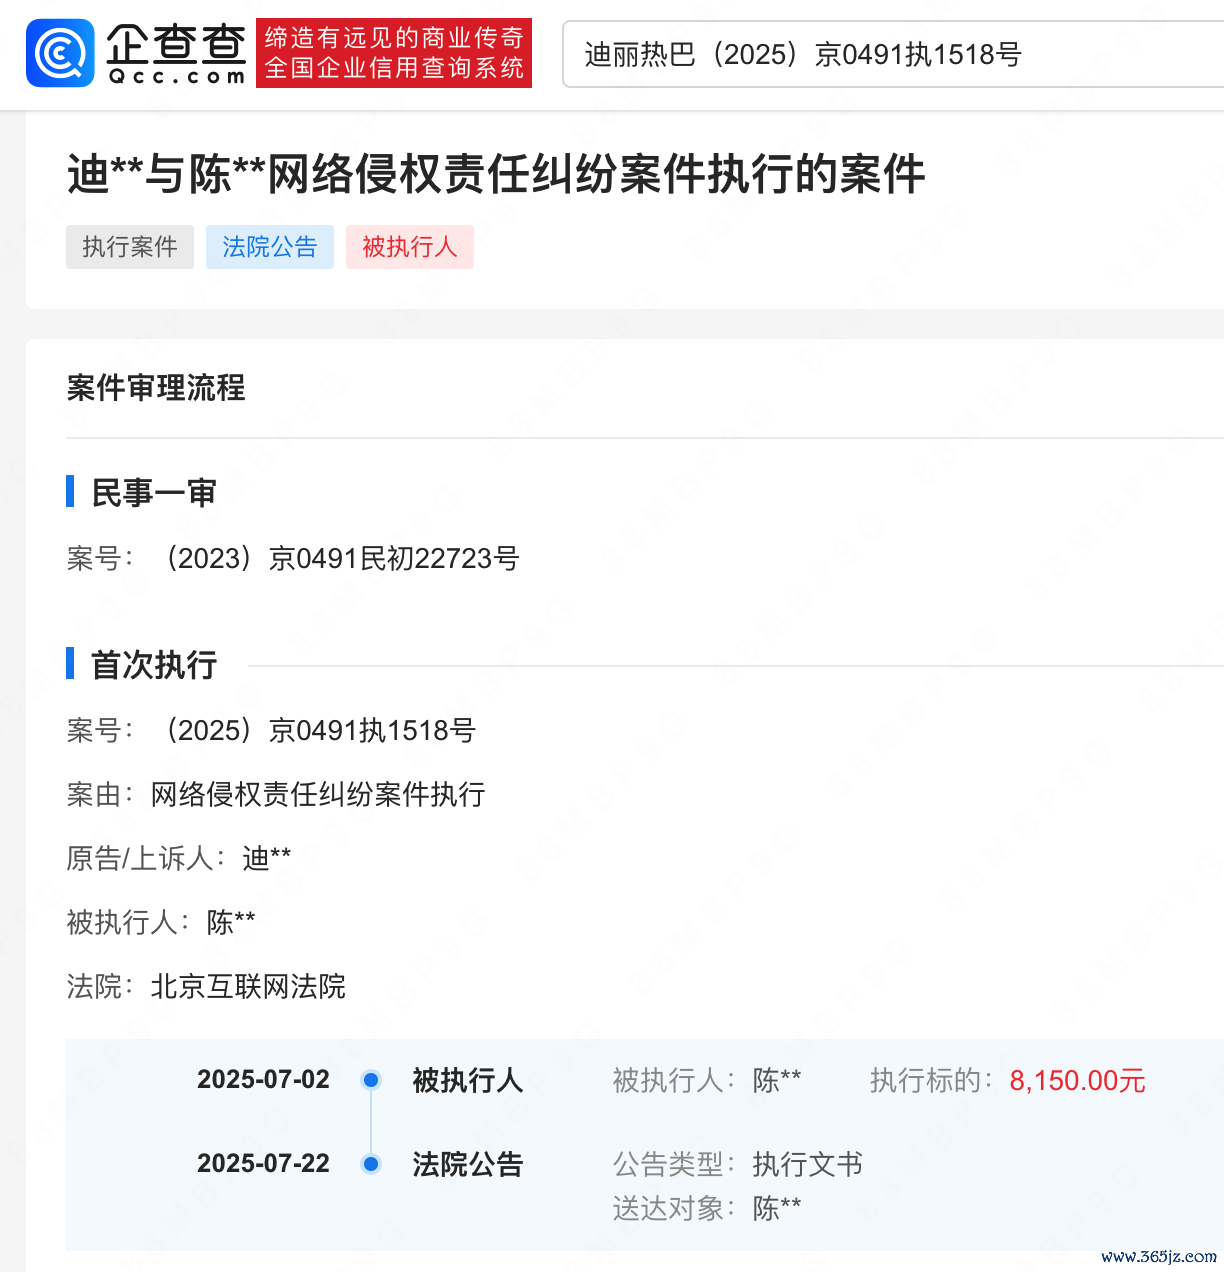Focus the search box with 迪丽热巴 query

890,54
